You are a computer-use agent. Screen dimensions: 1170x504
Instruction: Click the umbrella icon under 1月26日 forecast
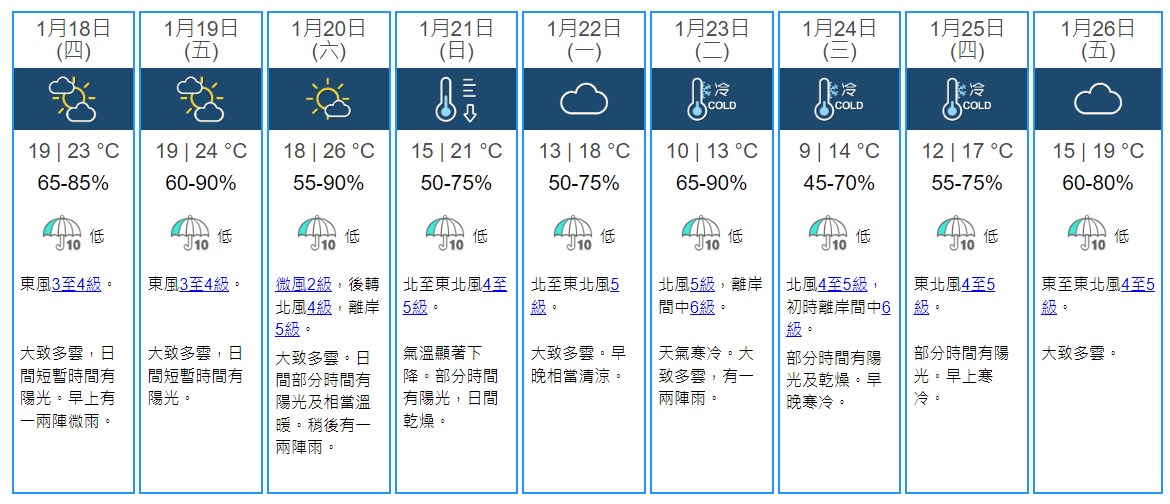coord(1086,233)
